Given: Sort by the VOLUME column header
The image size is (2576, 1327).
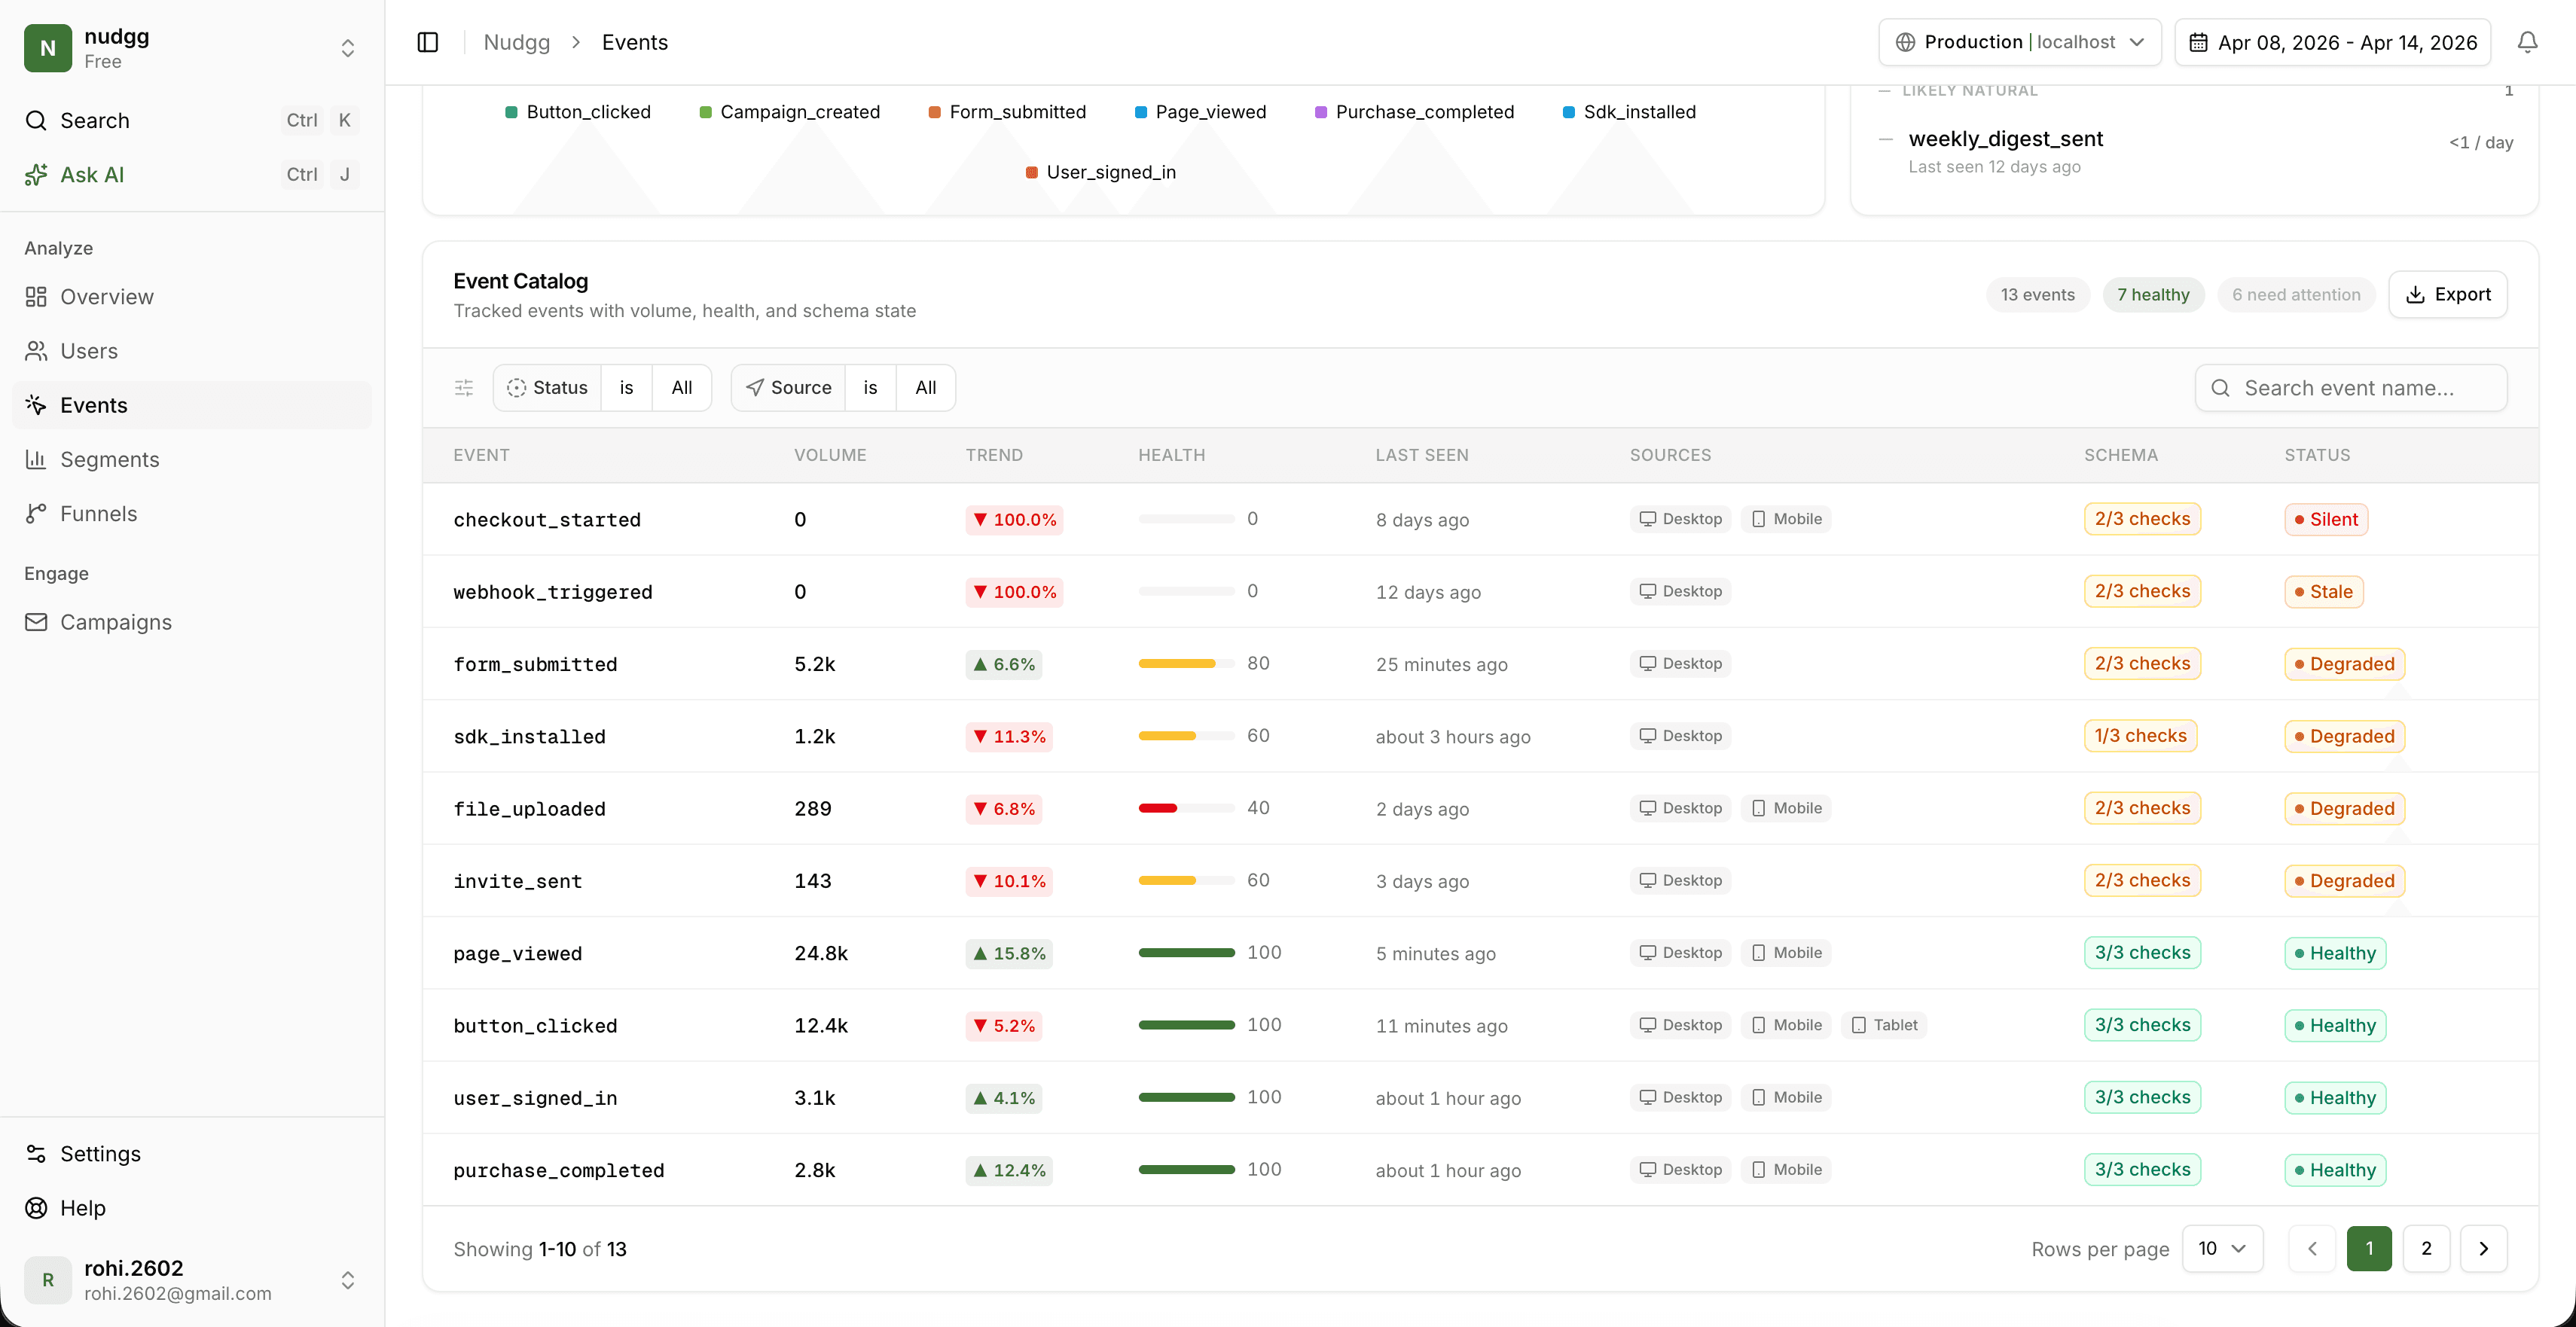Looking at the screenshot, I should 830,455.
